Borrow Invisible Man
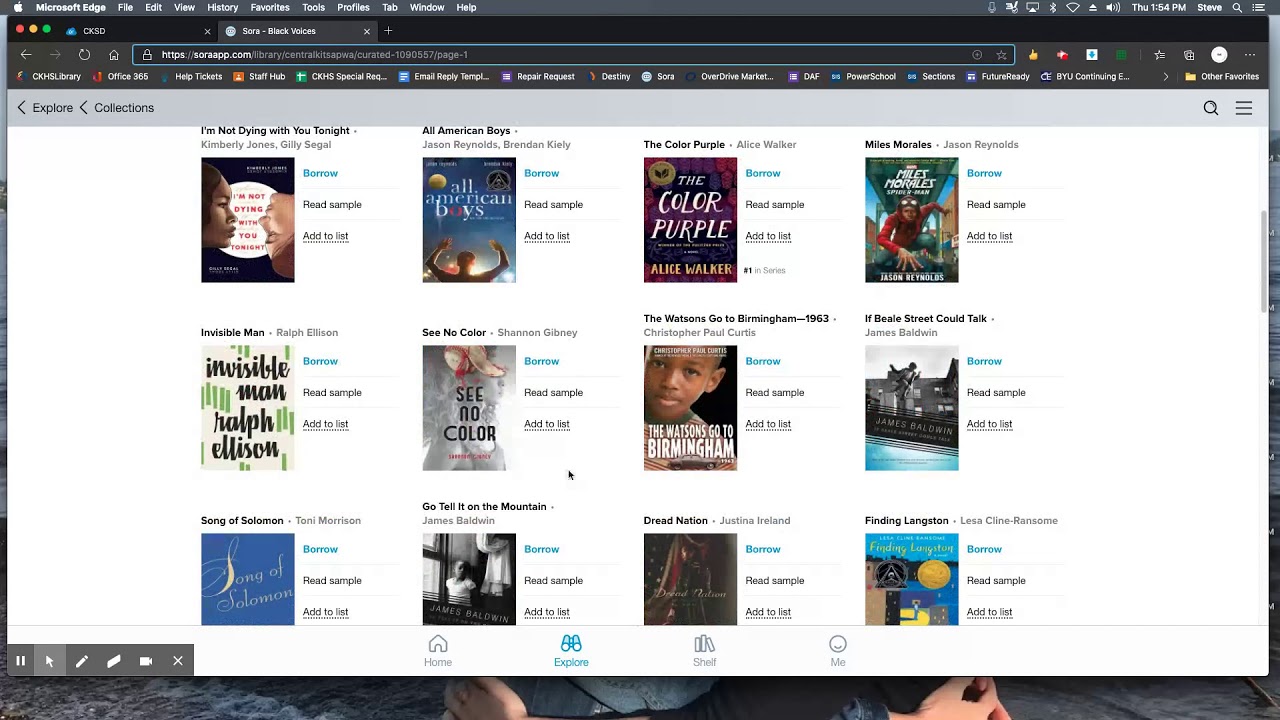The width and height of the screenshot is (1280, 720). (x=320, y=361)
